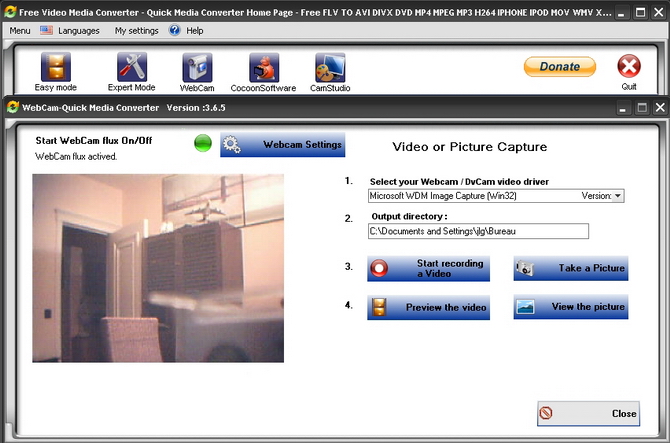Minimize the WebCam-Quick Media Converter window
The height and width of the screenshot is (443, 670).
tap(623, 108)
